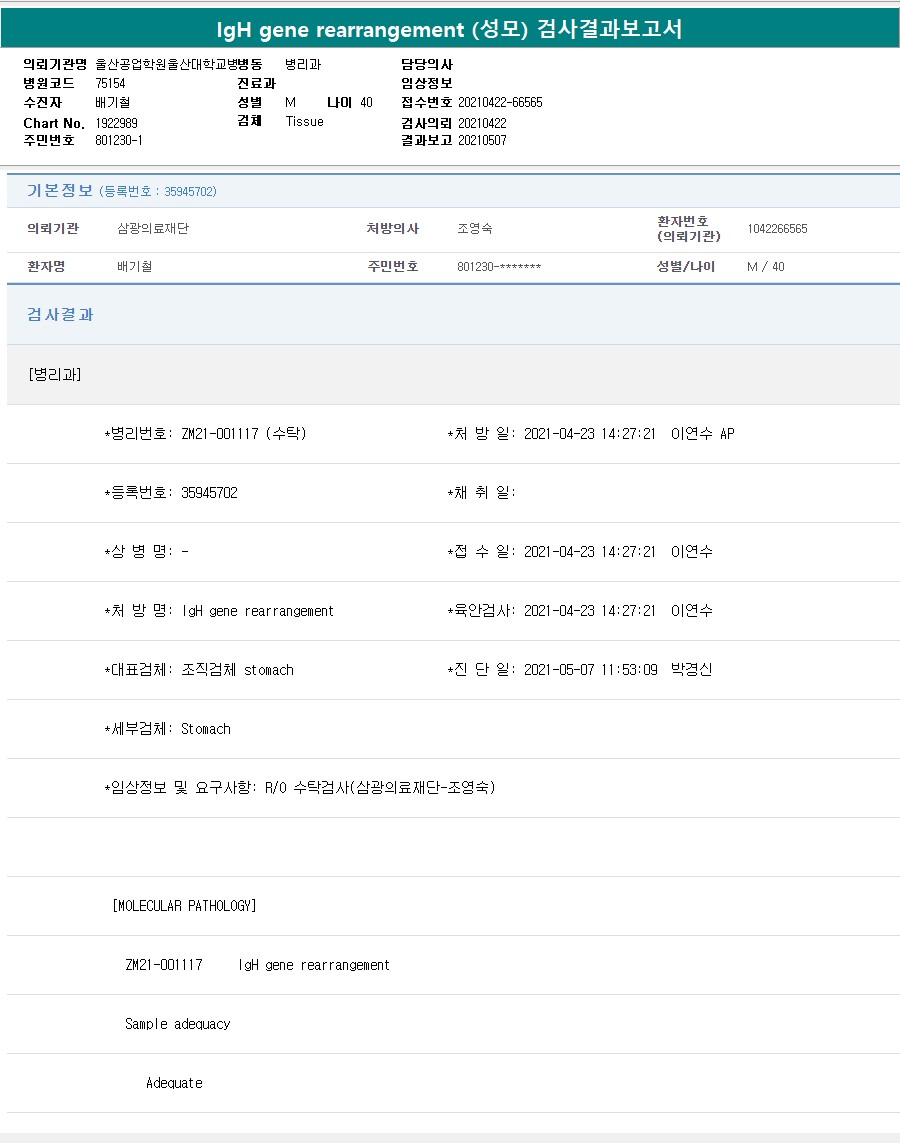
Task: Click the report title 'IgH gene rearrangement (성모) 검사결과보고서'
Action: tap(449, 29)
